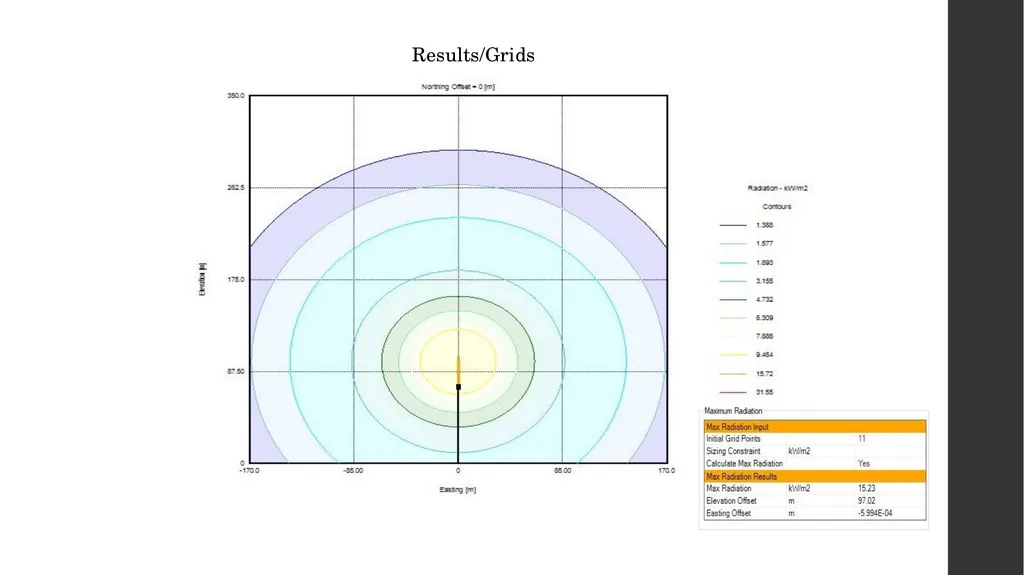Select the 'Max Radiation Results' orange header row
1024x575 pixels.
[x=814, y=476]
